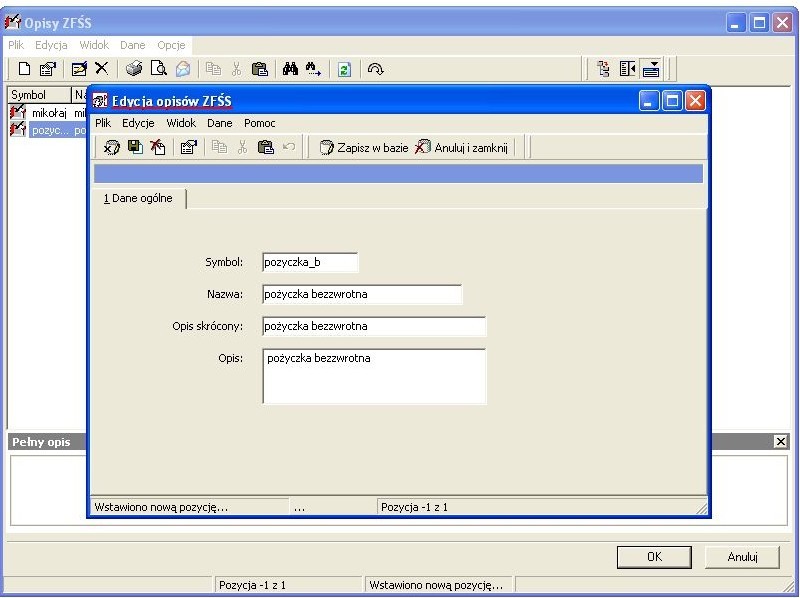Click Anuluj i zamknij button
The height and width of the screenshot is (598, 800).
click(461, 147)
